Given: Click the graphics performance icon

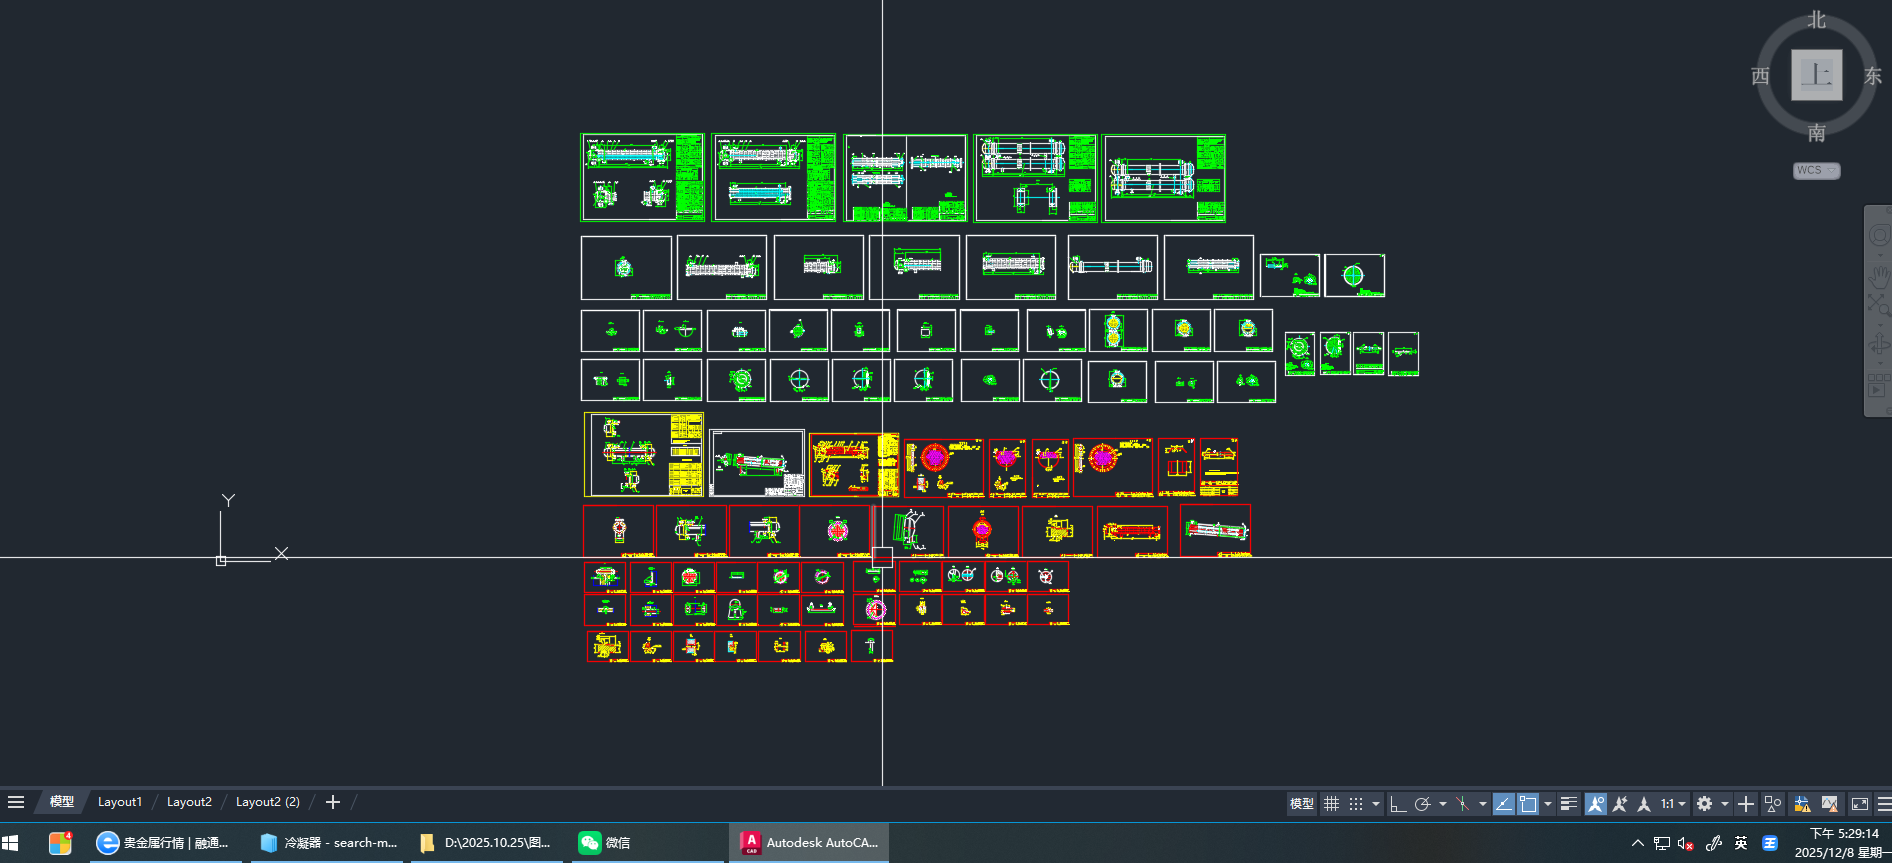Looking at the screenshot, I should (1830, 804).
